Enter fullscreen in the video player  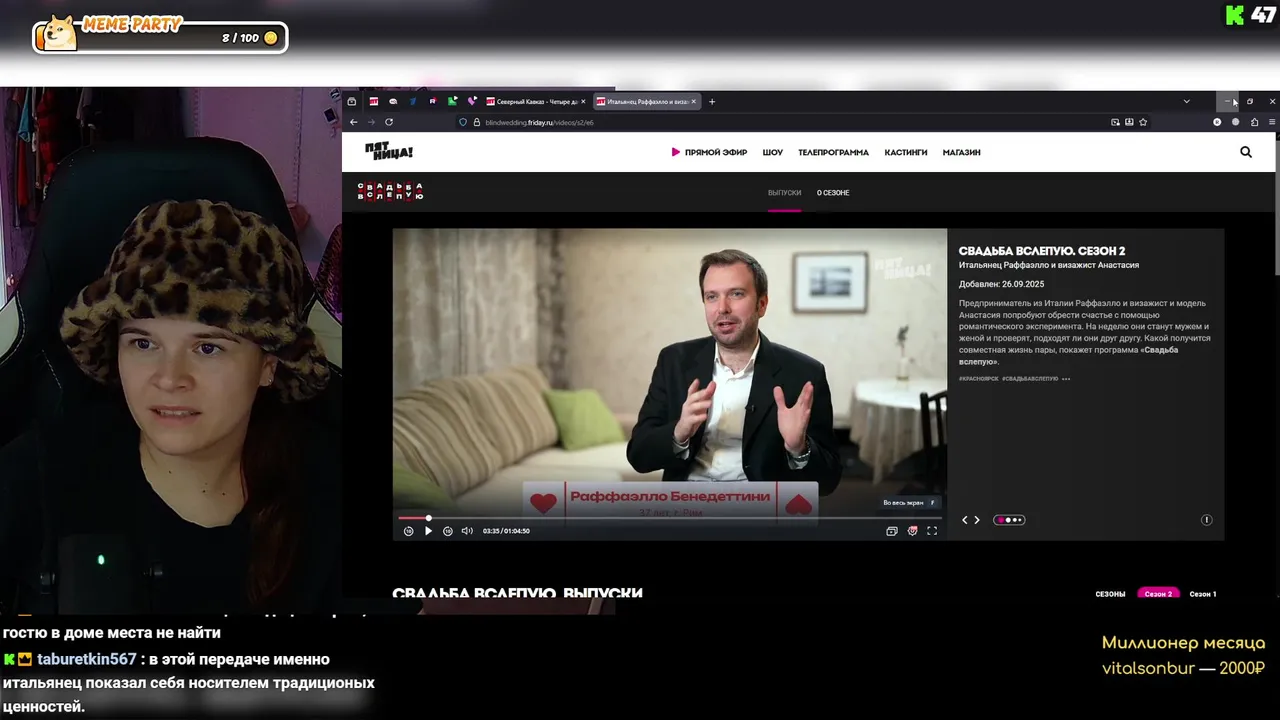point(932,531)
